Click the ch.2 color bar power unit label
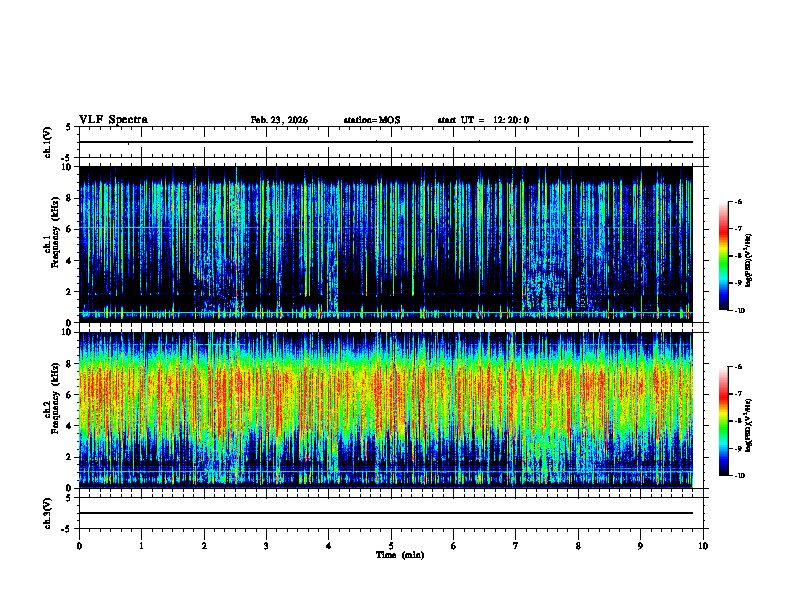 (749, 425)
